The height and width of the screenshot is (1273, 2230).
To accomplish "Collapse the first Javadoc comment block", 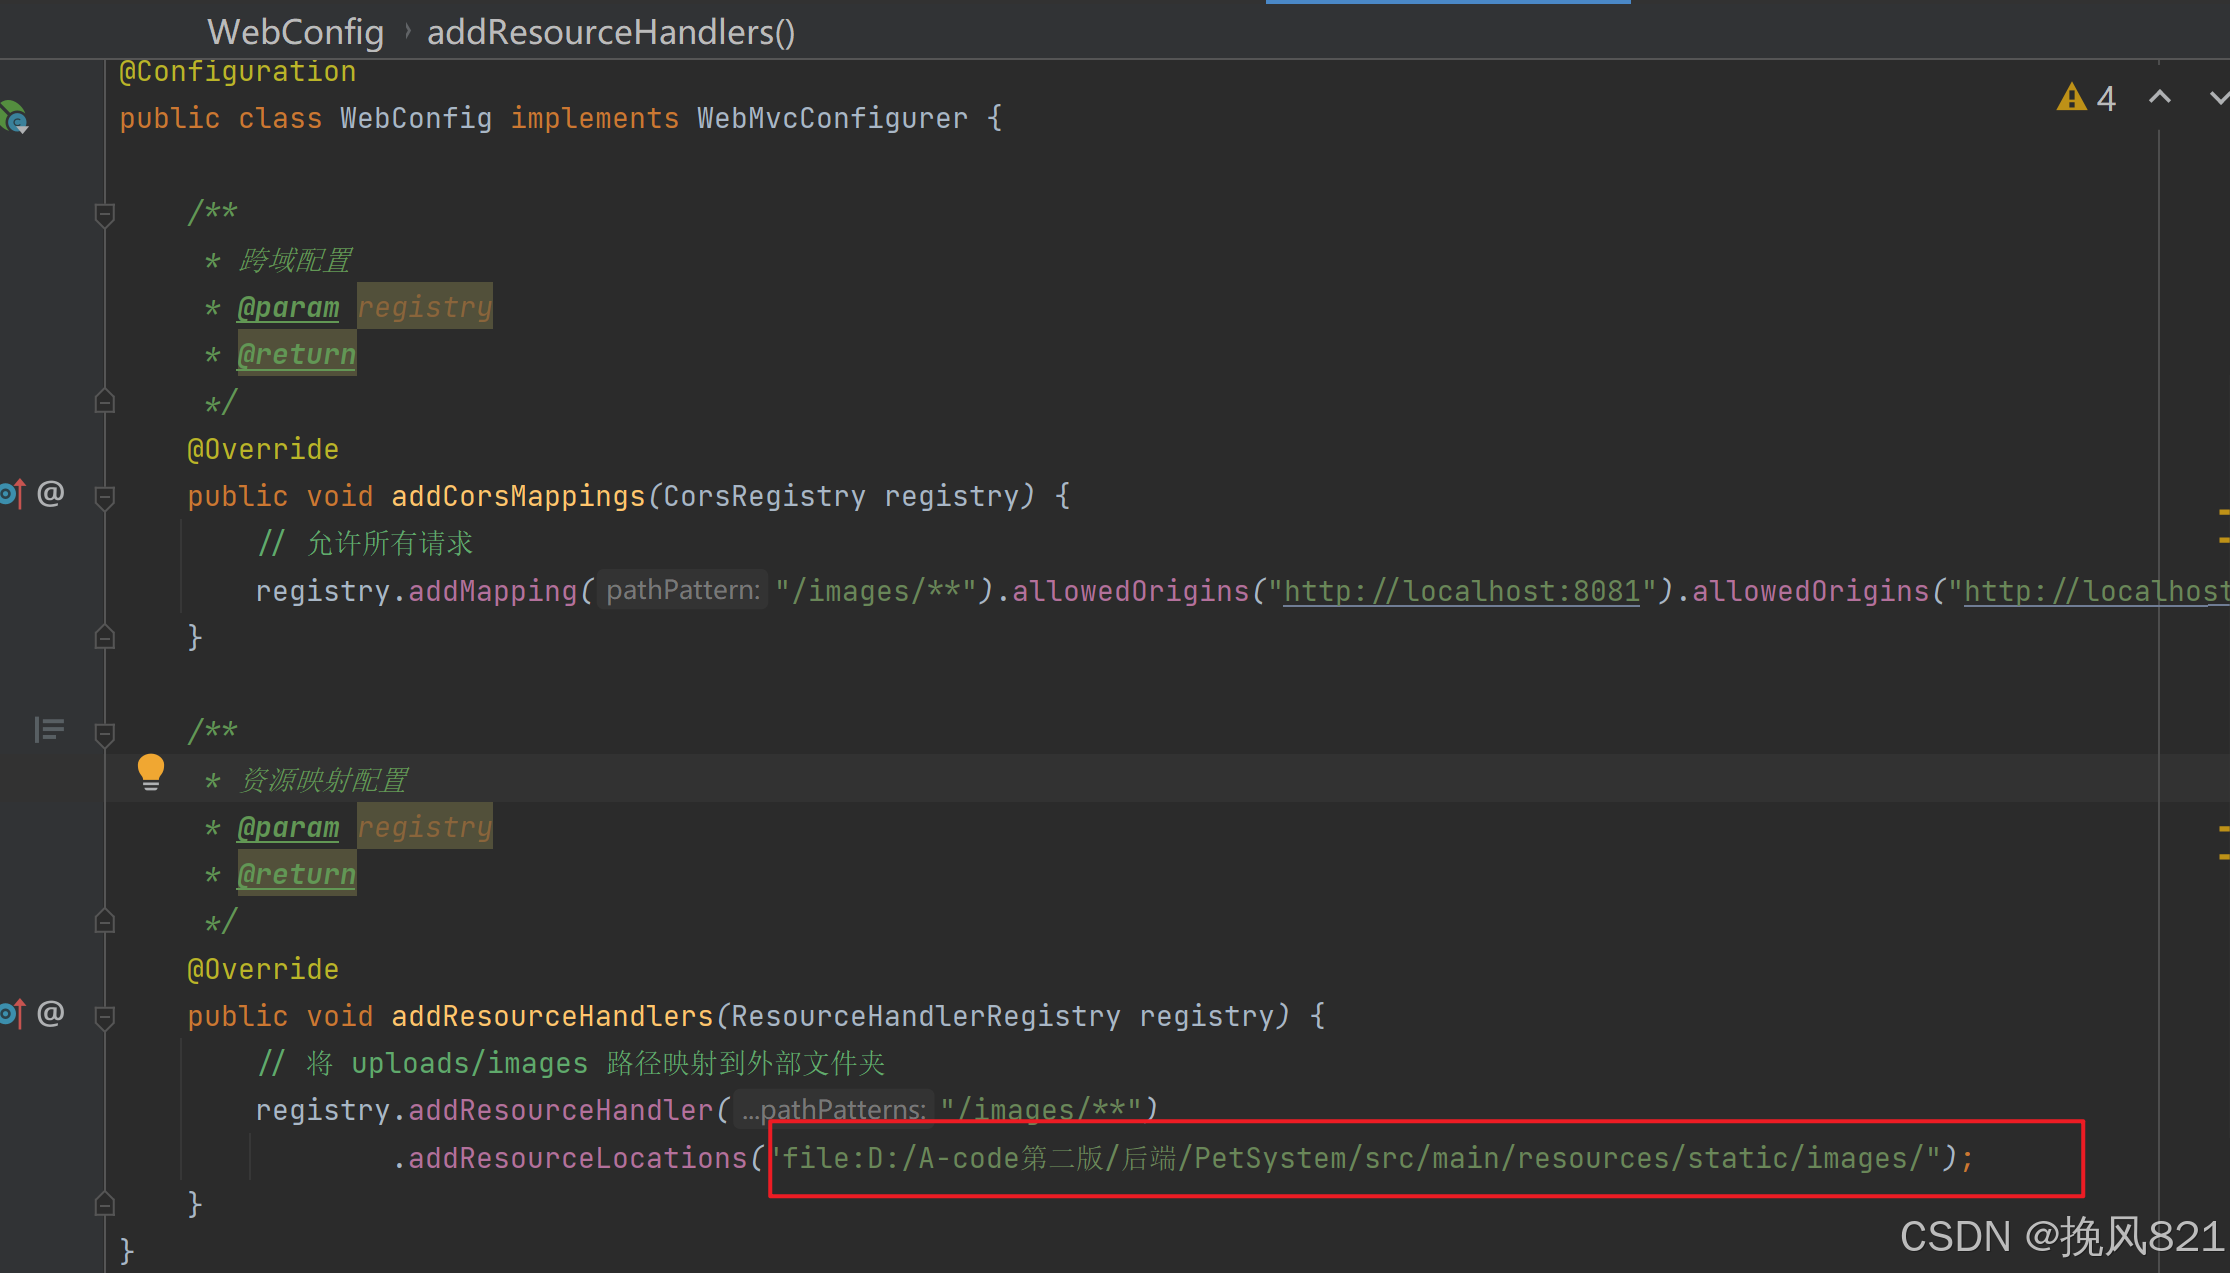I will [104, 214].
